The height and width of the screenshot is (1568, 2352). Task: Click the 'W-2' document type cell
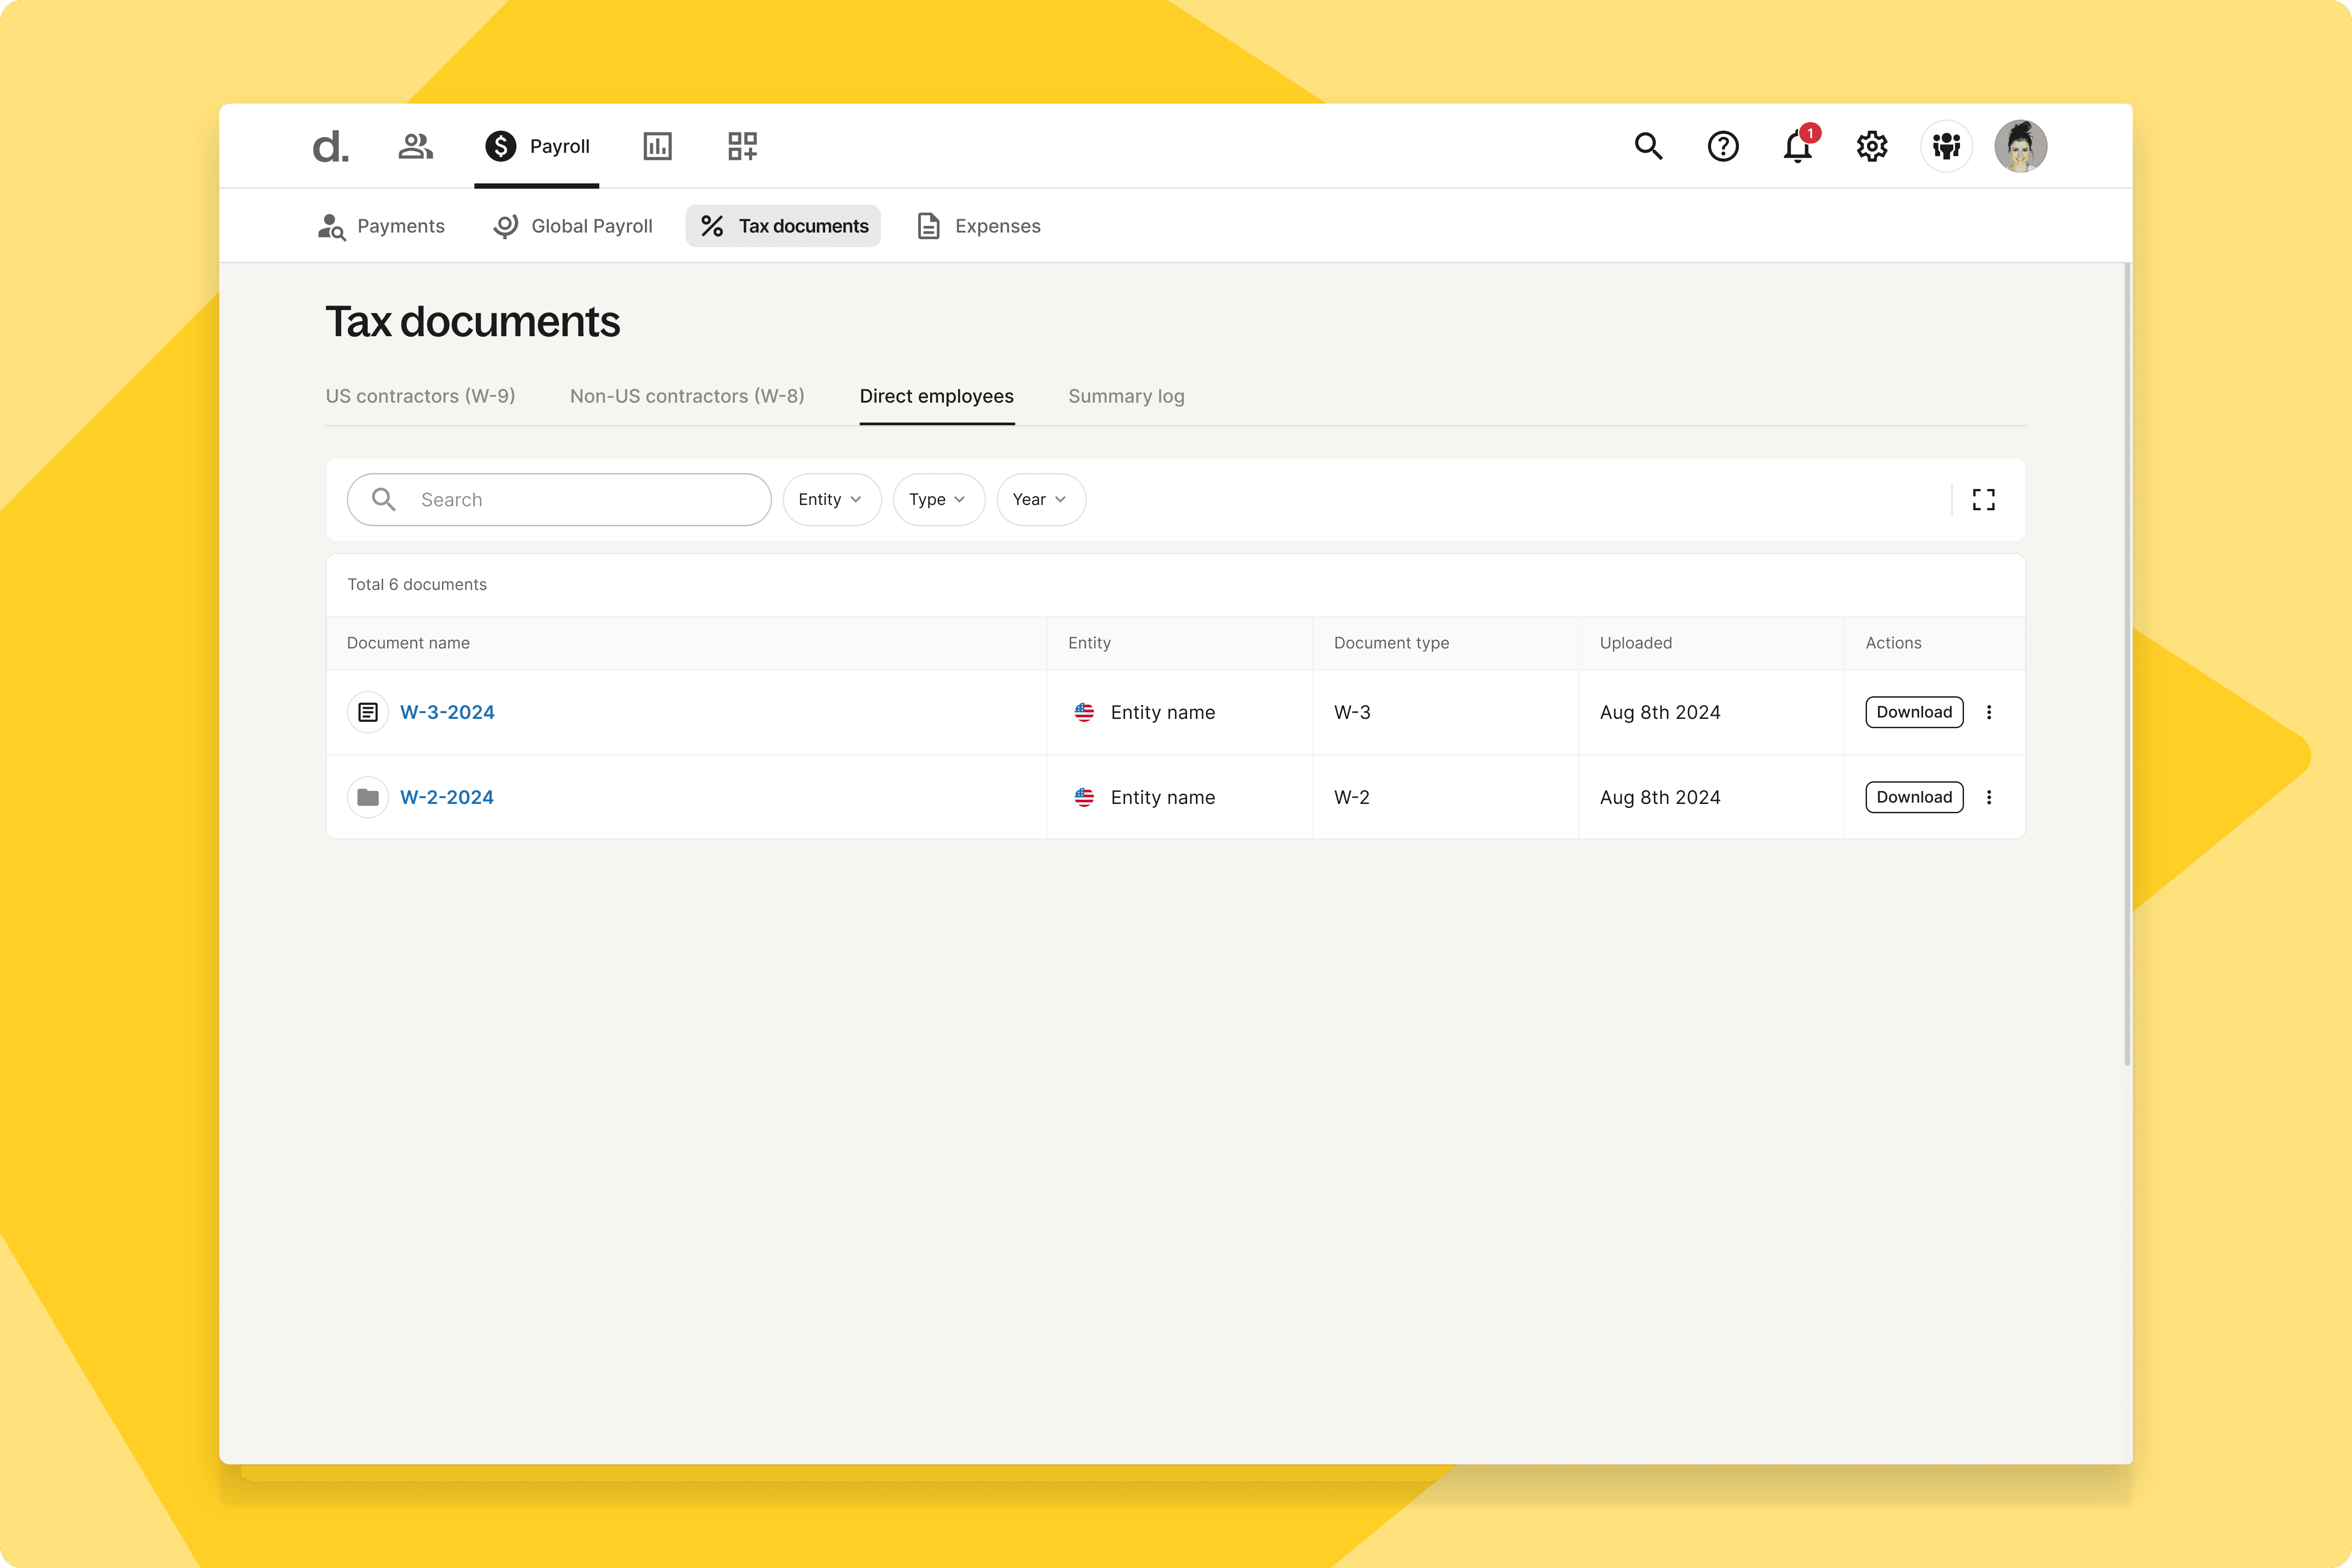tap(1352, 797)
